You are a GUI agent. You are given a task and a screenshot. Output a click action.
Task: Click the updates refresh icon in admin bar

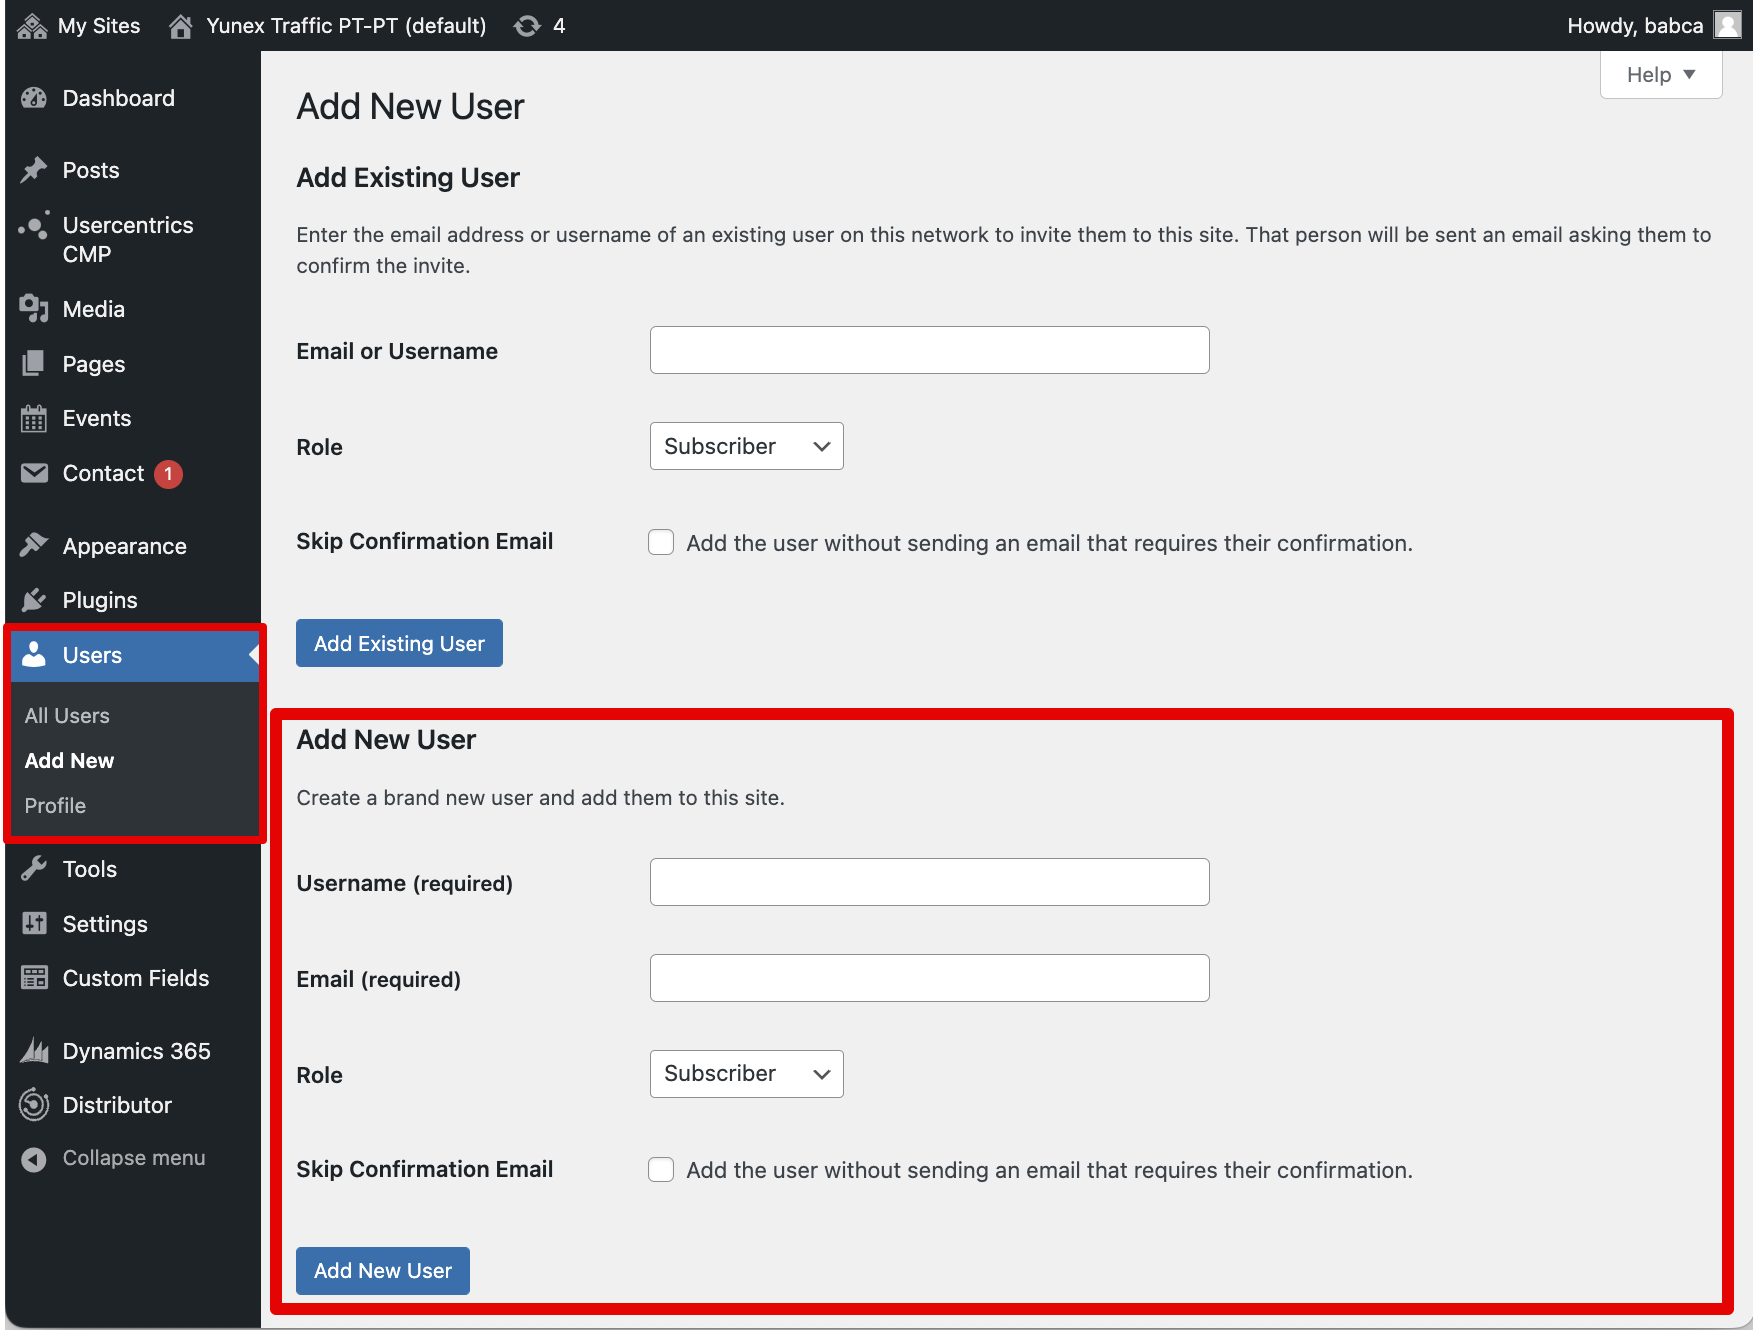coord(527,26)
